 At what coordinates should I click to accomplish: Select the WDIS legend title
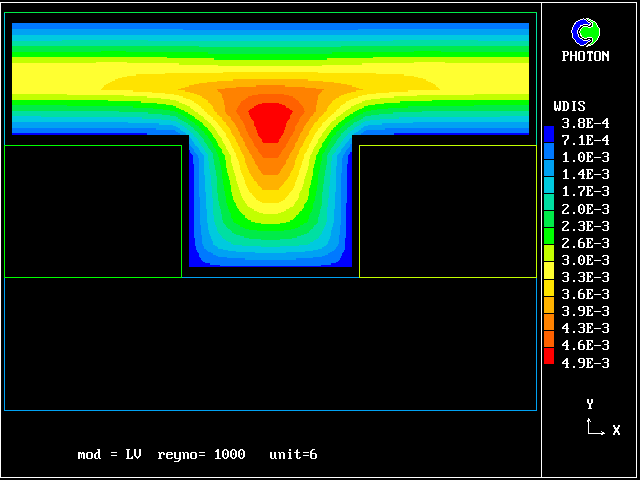(x=569, y=106)
